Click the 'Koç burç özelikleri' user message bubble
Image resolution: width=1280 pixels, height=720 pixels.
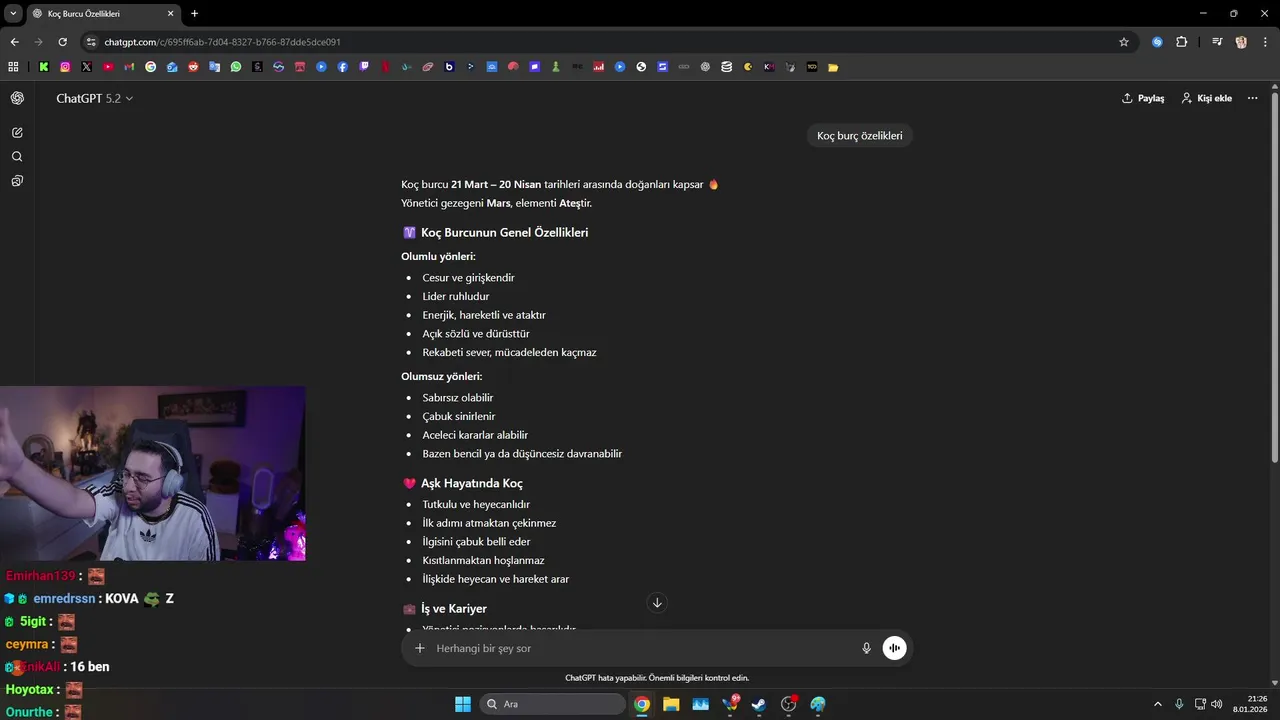pos(860,136)
